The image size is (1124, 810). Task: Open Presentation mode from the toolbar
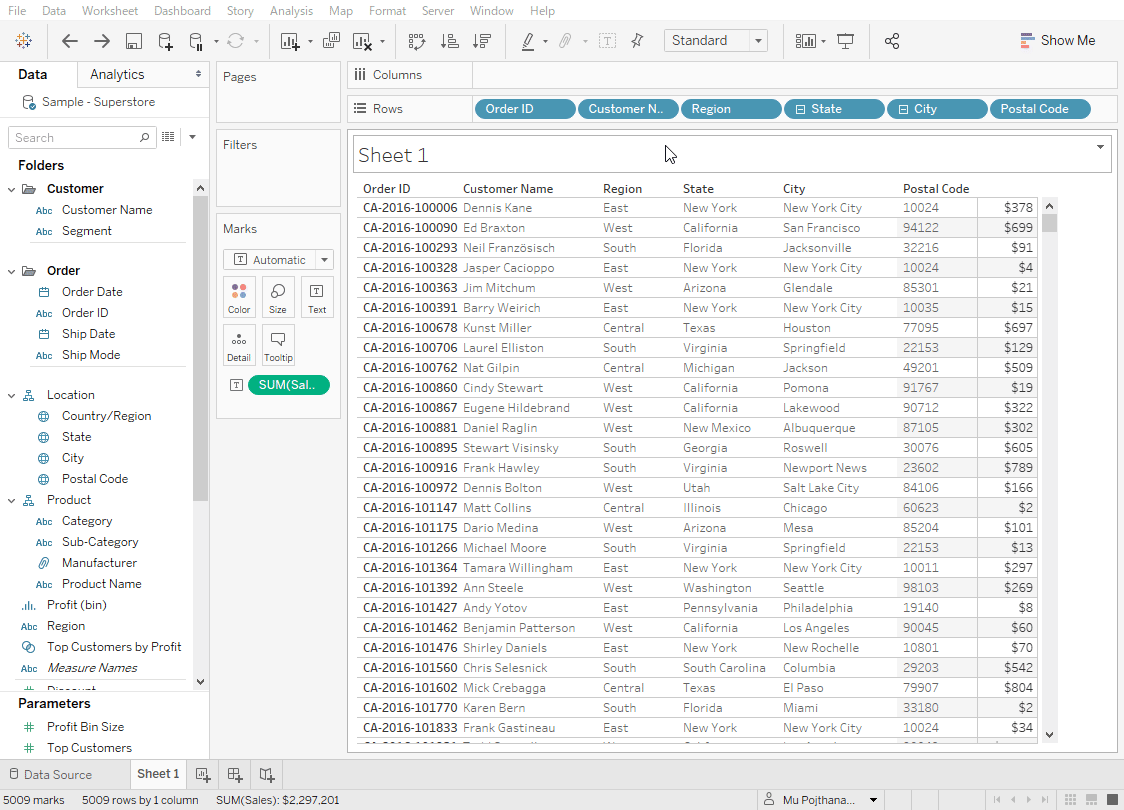click(x=846, y=41)
